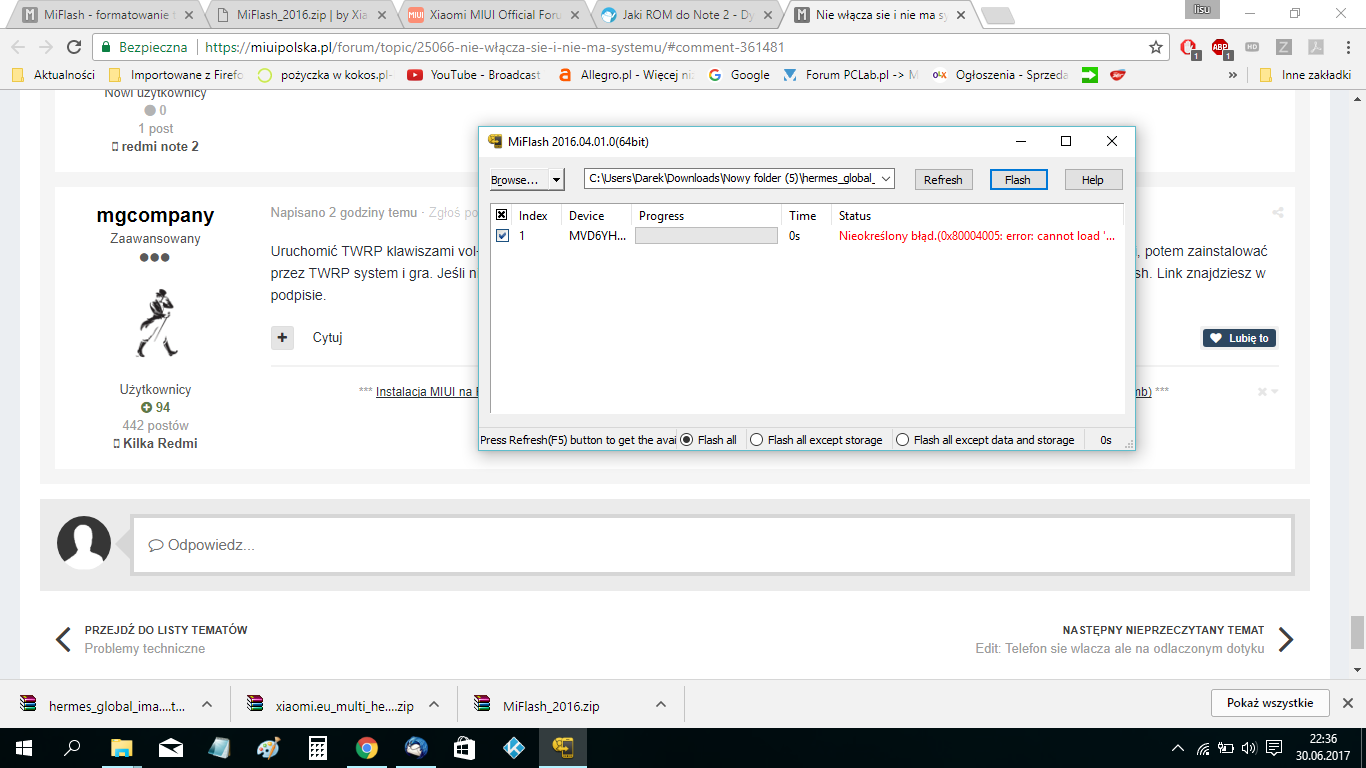Open the Windows Store taskbar icon
The width and height of the screenshot is (1366, 768).
pos(464,747)
